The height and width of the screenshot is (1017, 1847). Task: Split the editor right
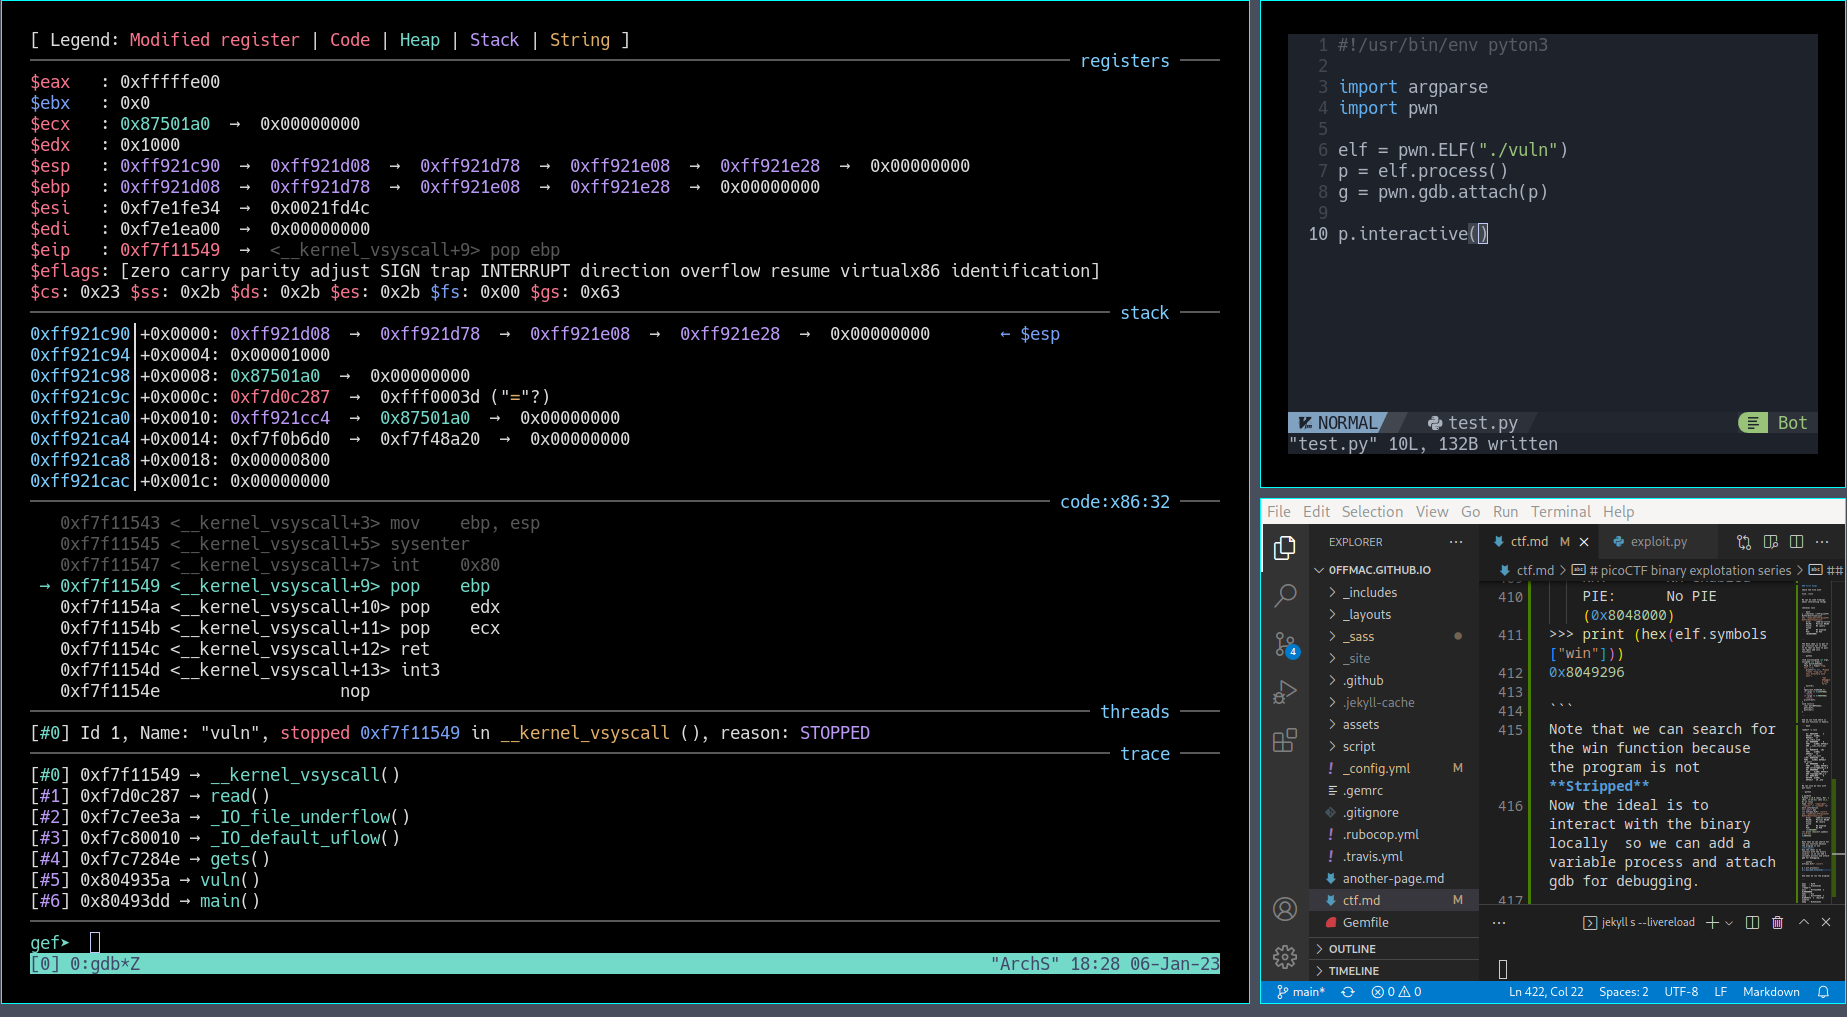(x=1797, y=542)
